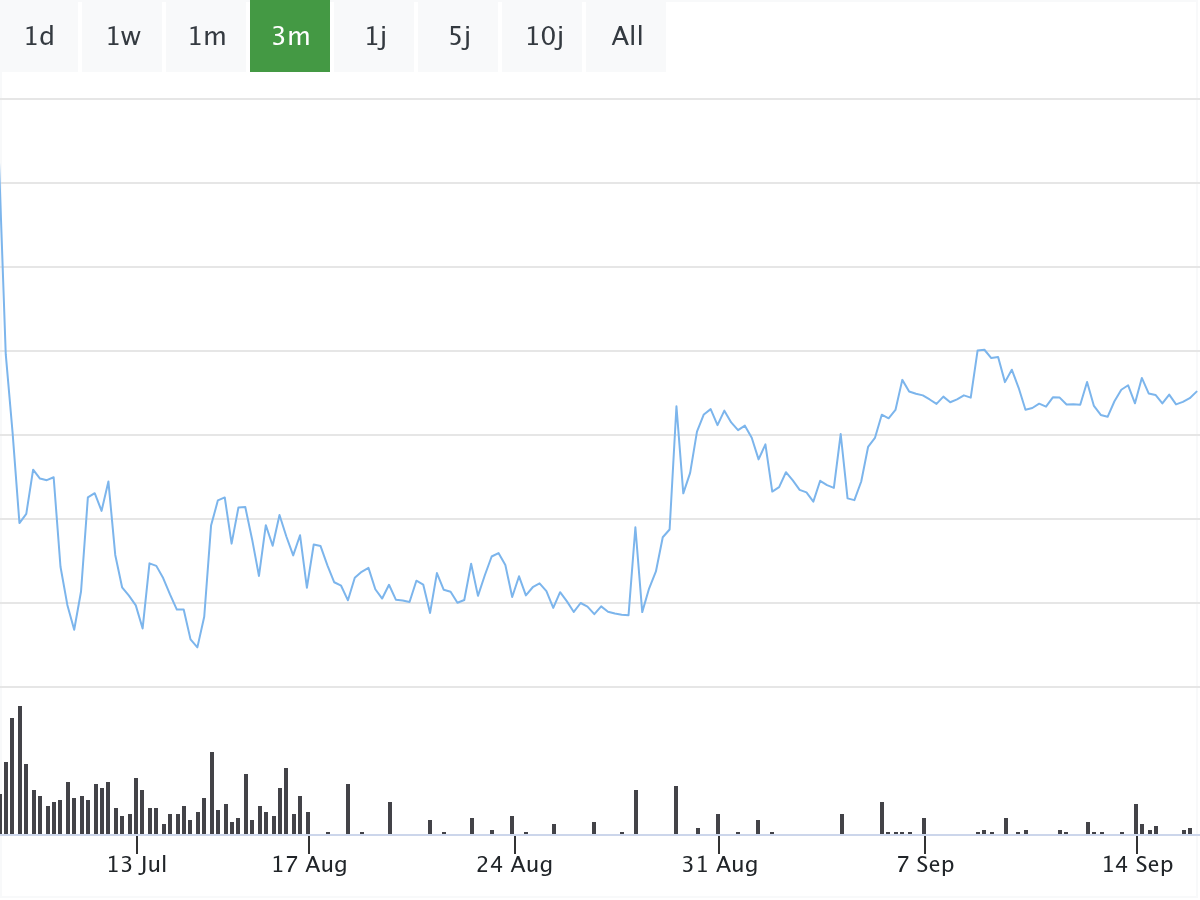Click the tallest volume bar at left
The width and height of the screenshot is (1200, 900).
click(x=20, y=770)
